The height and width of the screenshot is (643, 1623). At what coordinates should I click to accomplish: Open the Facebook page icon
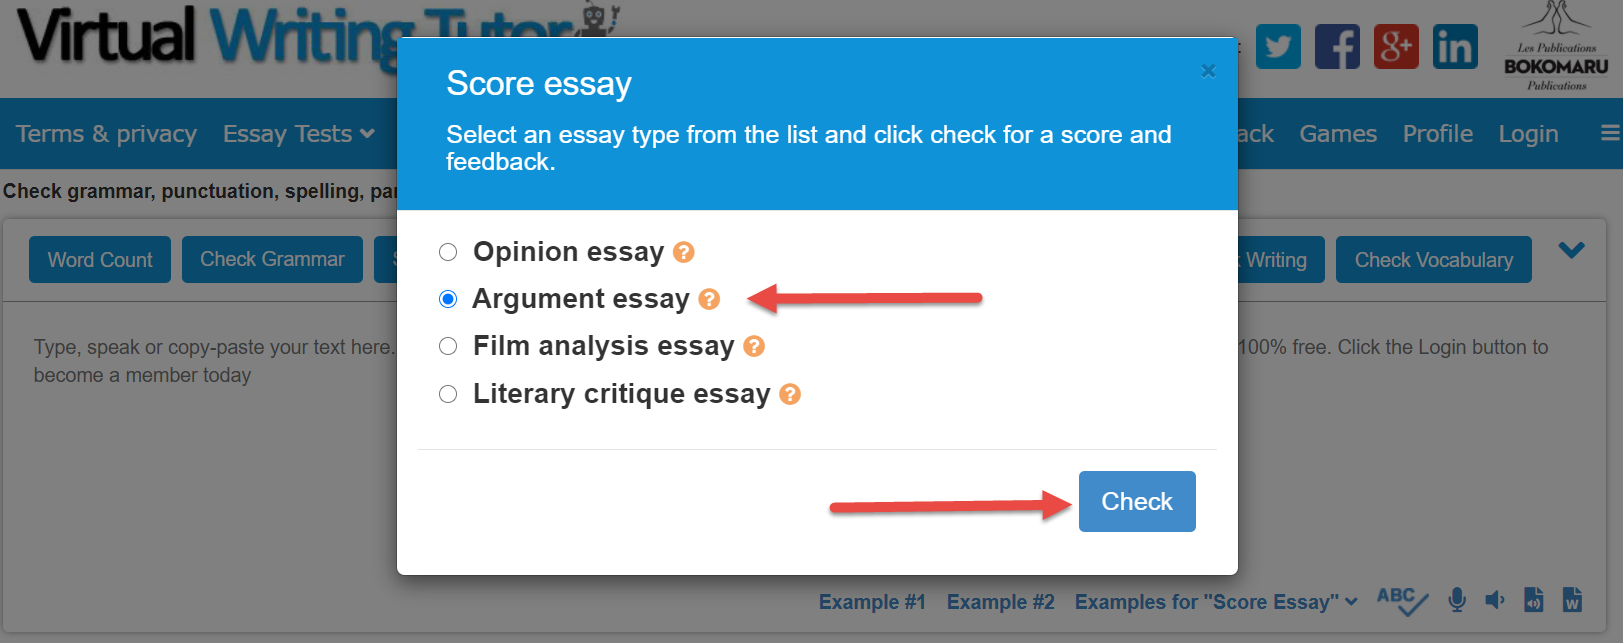[1337, 45]
